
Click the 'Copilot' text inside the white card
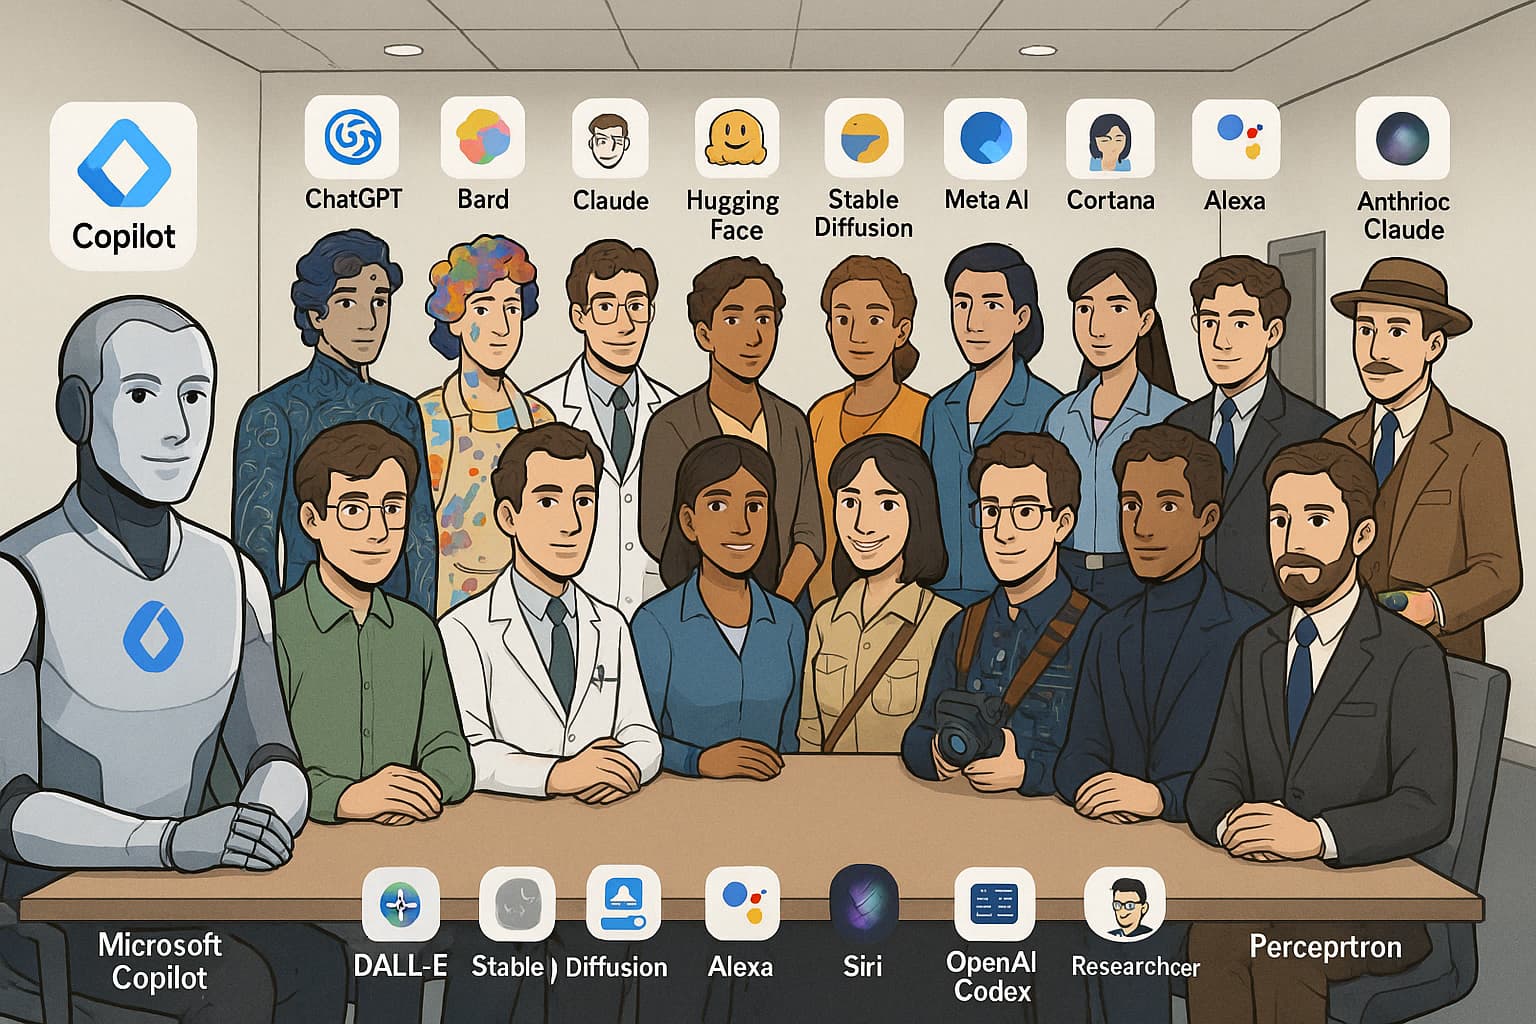point(124,236)
